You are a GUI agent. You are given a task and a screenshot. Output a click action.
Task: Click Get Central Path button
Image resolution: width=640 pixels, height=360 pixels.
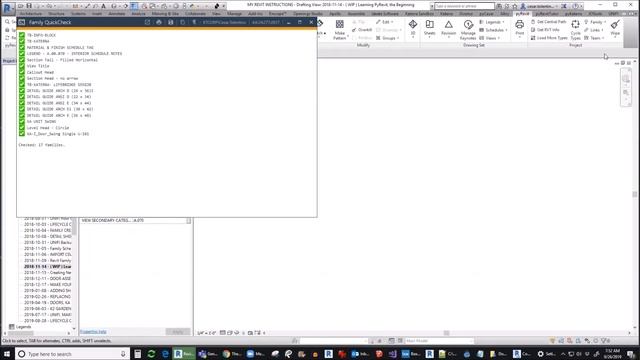548,22
